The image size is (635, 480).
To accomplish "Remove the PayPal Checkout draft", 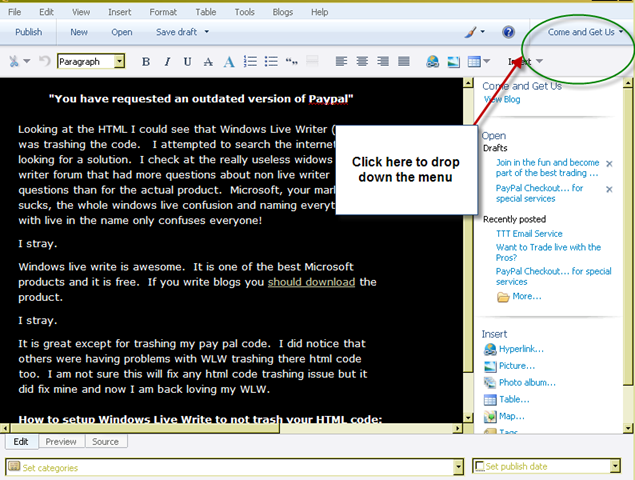I will 609,189.
